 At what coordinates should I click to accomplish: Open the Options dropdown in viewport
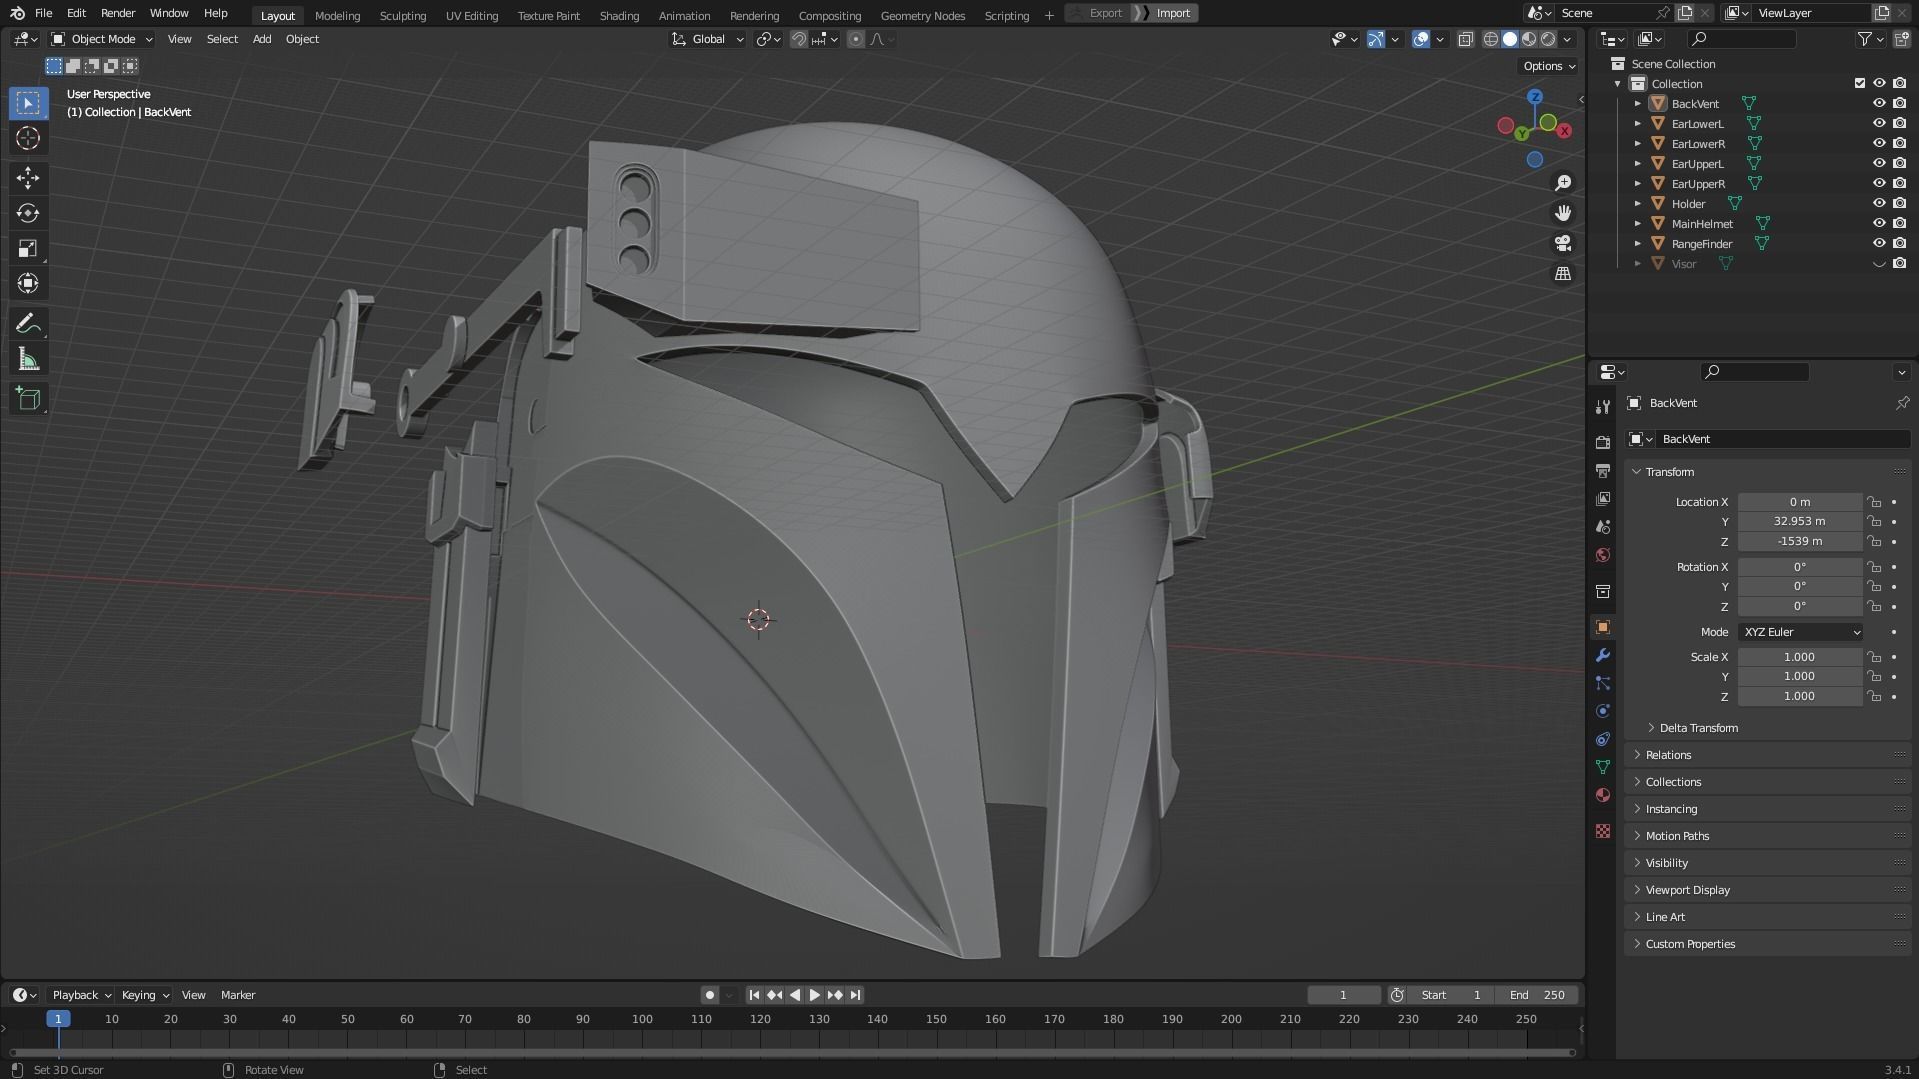click(x=1549, y=66)
